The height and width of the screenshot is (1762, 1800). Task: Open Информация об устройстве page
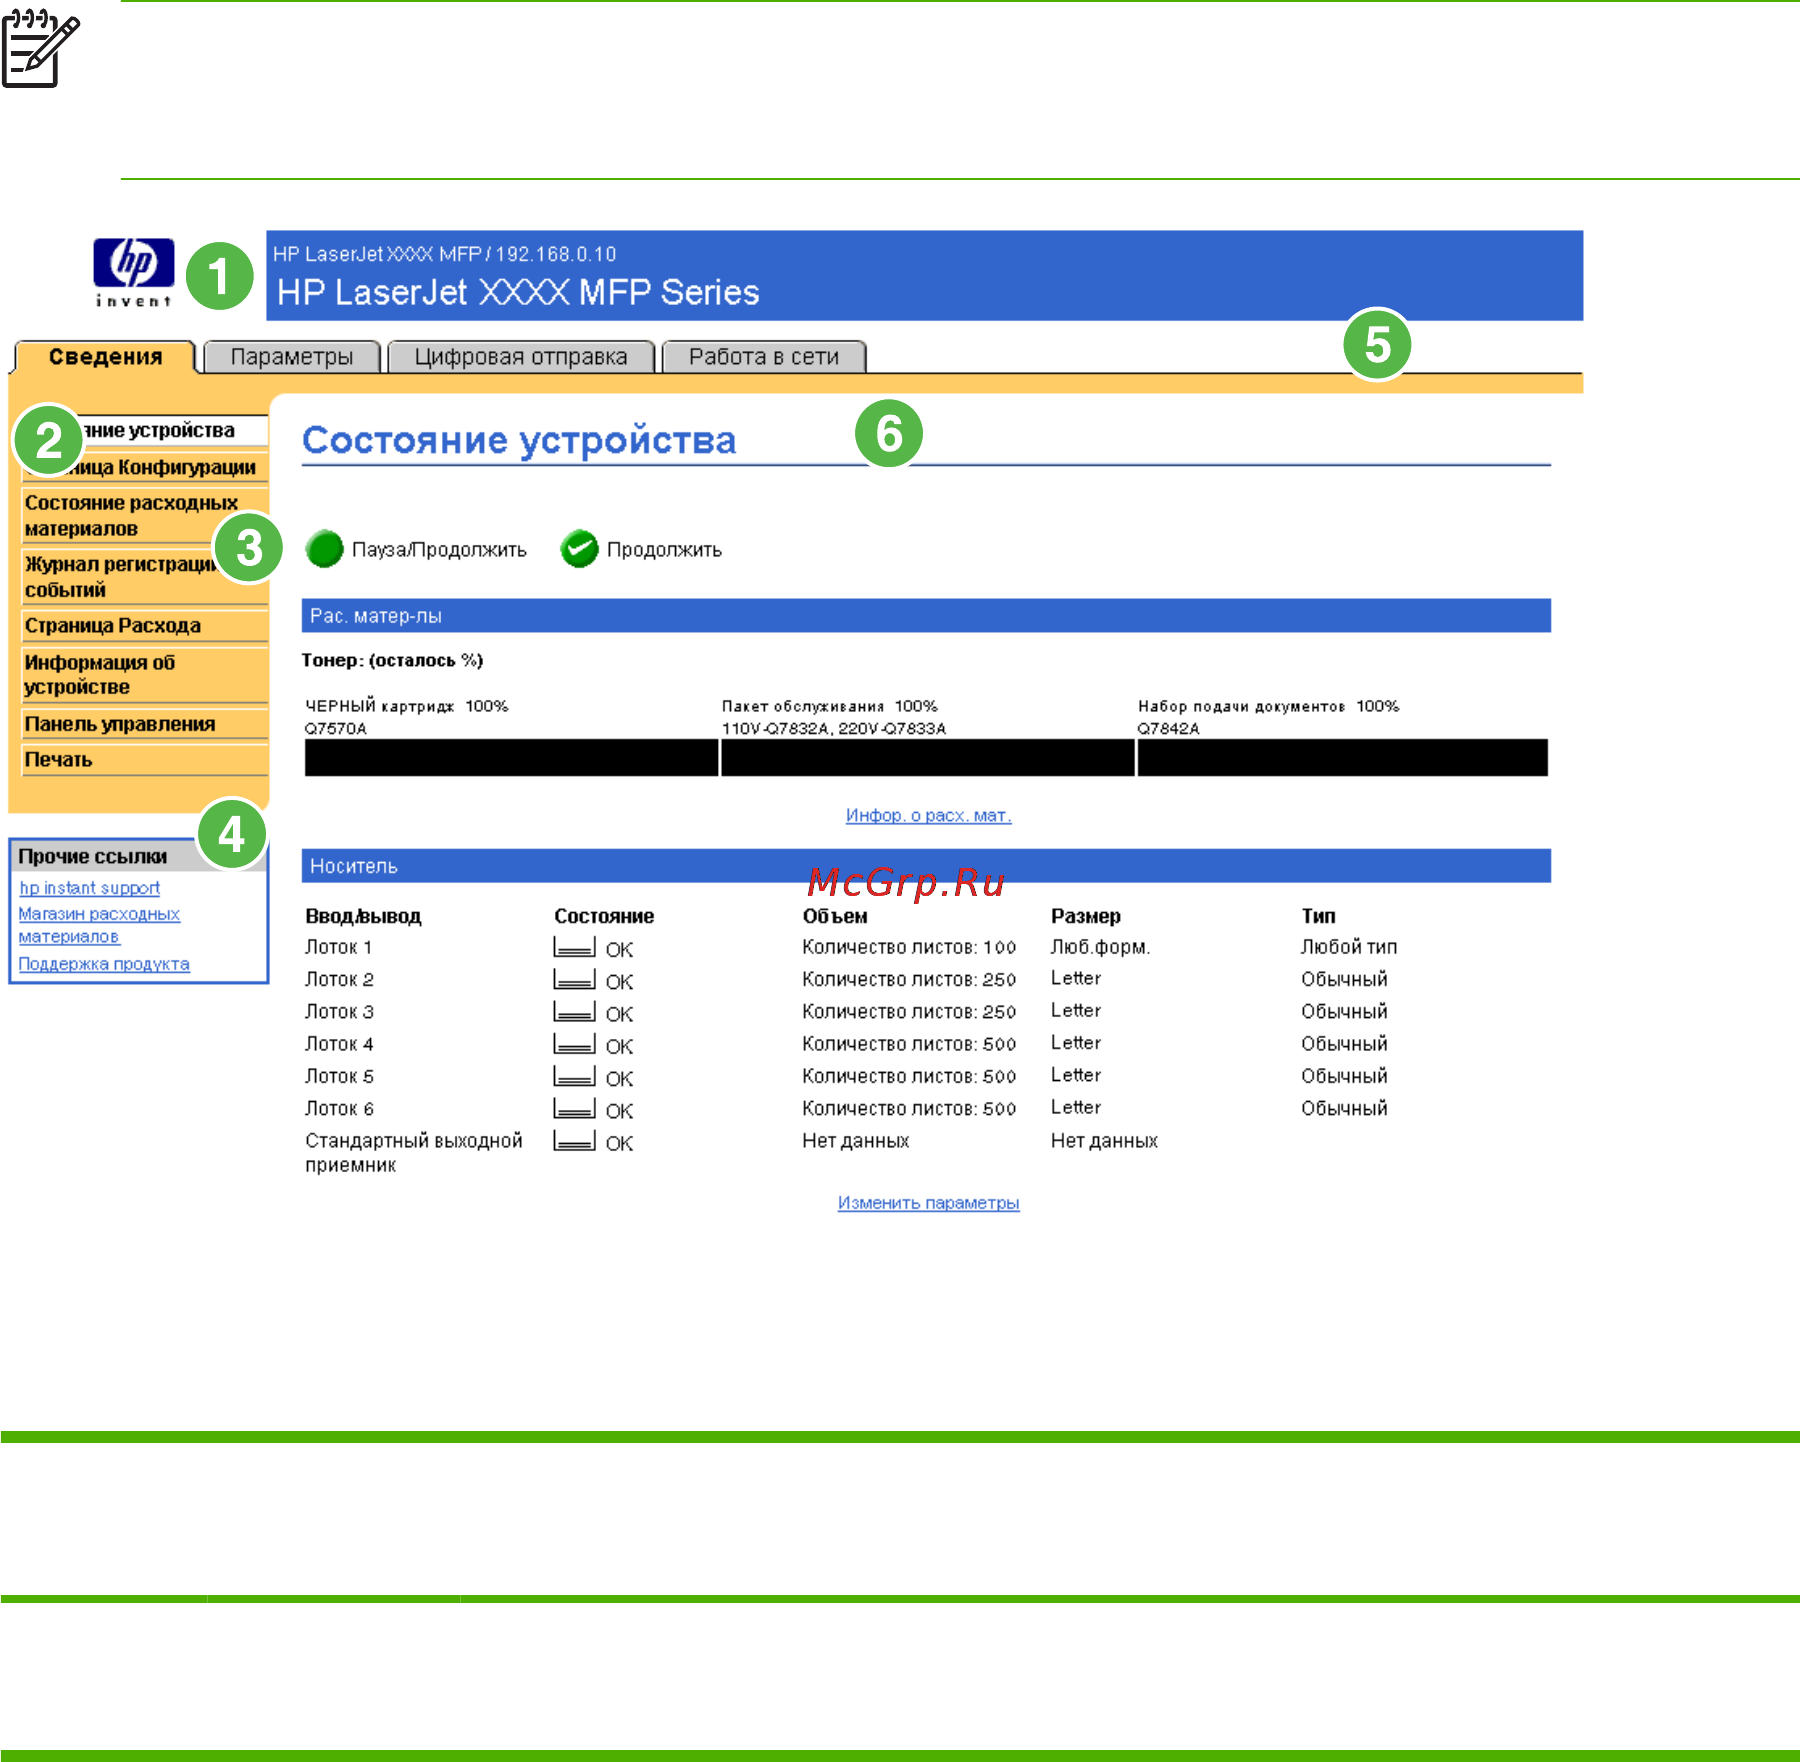coord(145,675)
